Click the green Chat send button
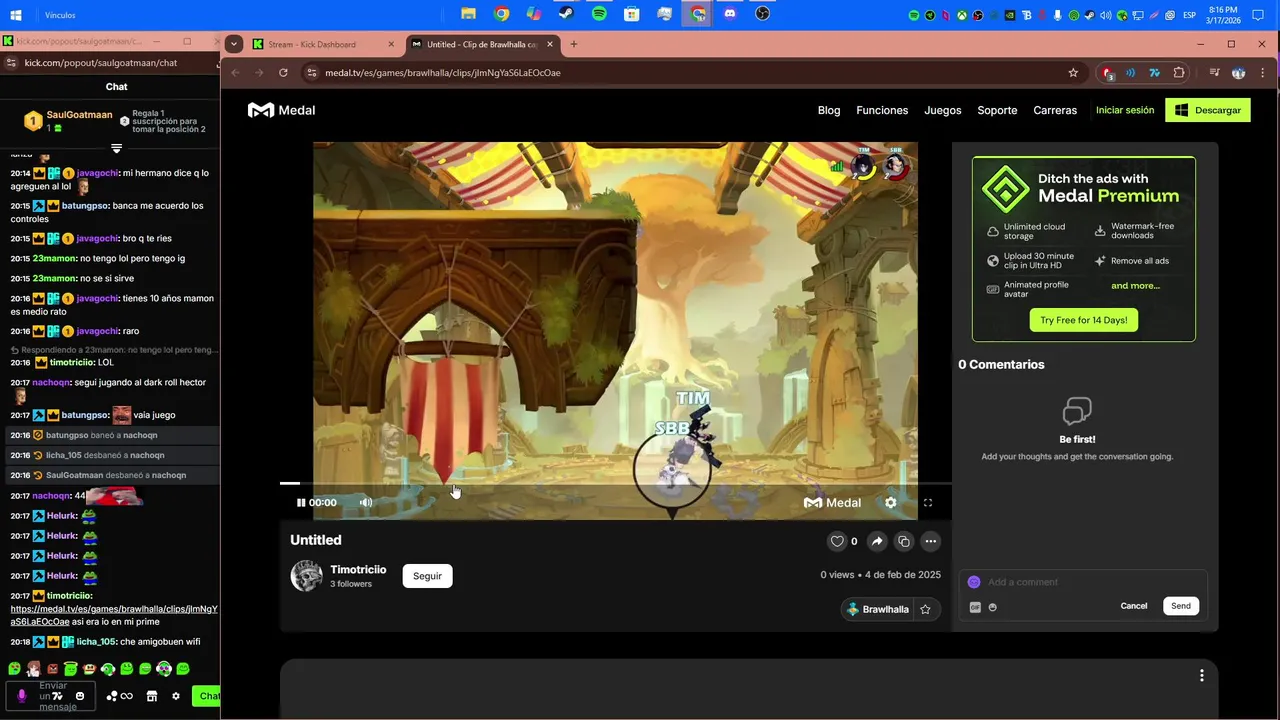Screen dimensions: 1280x720 207,696
